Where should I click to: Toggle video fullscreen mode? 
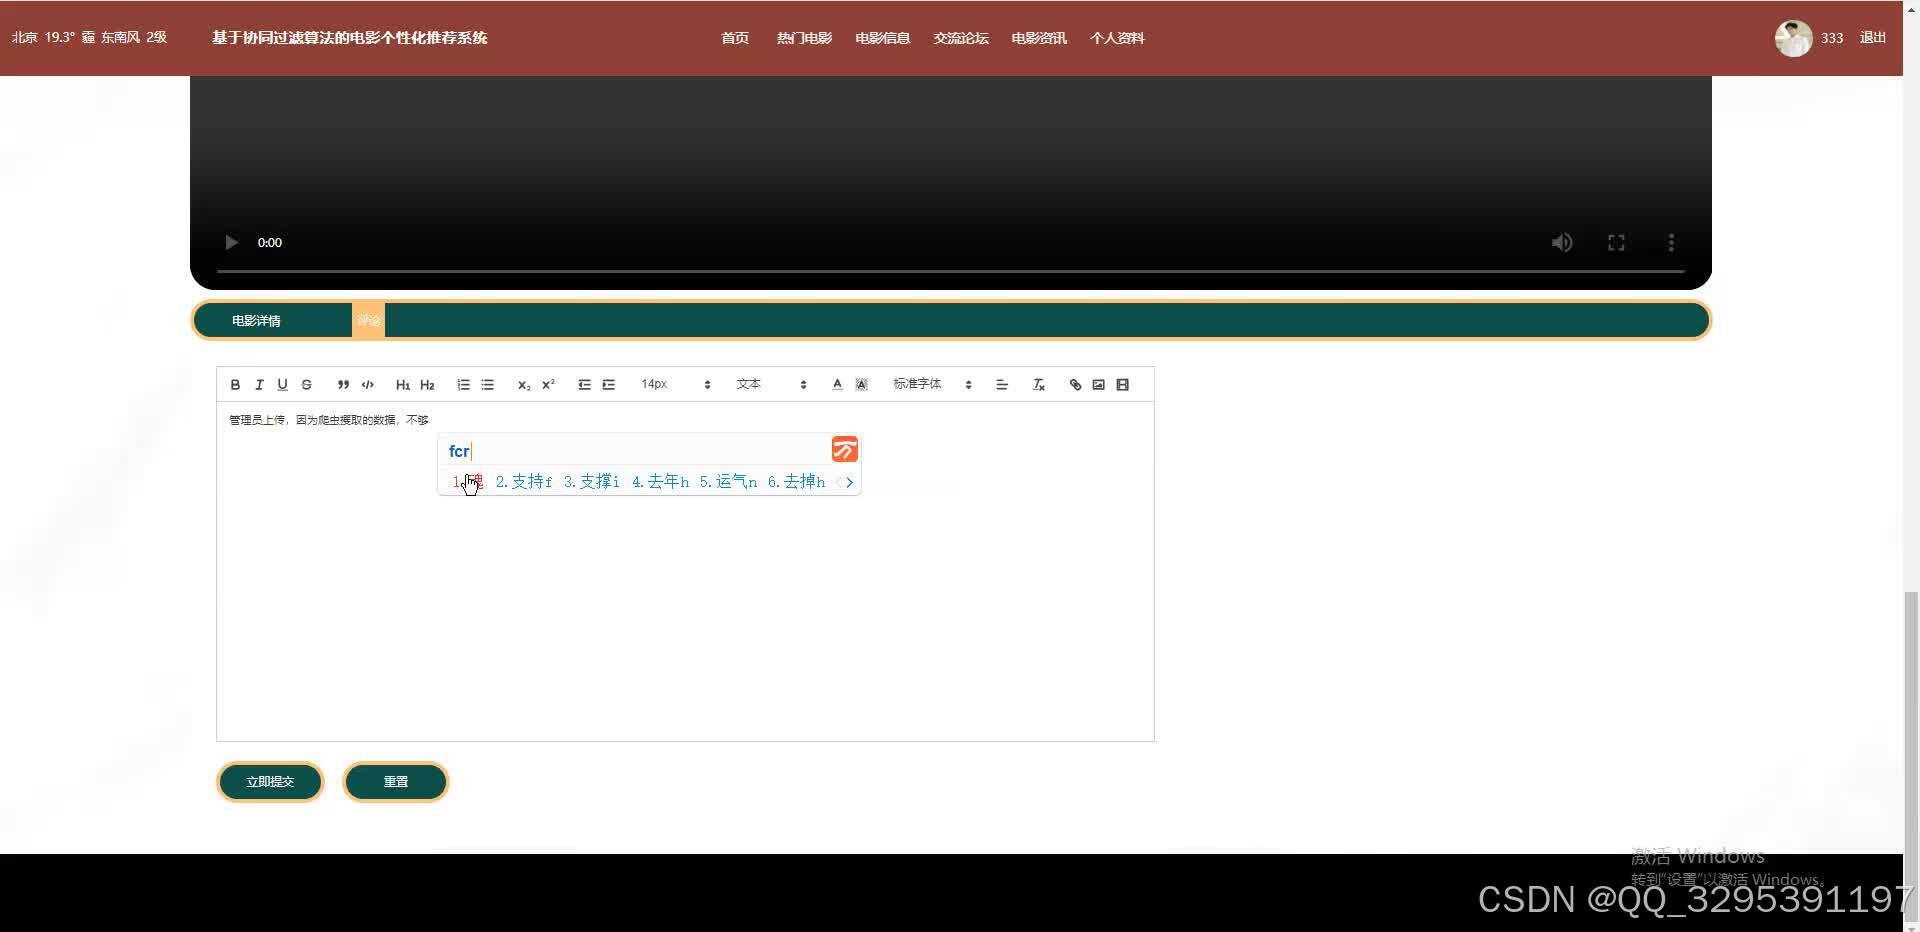click(1616, 242)
